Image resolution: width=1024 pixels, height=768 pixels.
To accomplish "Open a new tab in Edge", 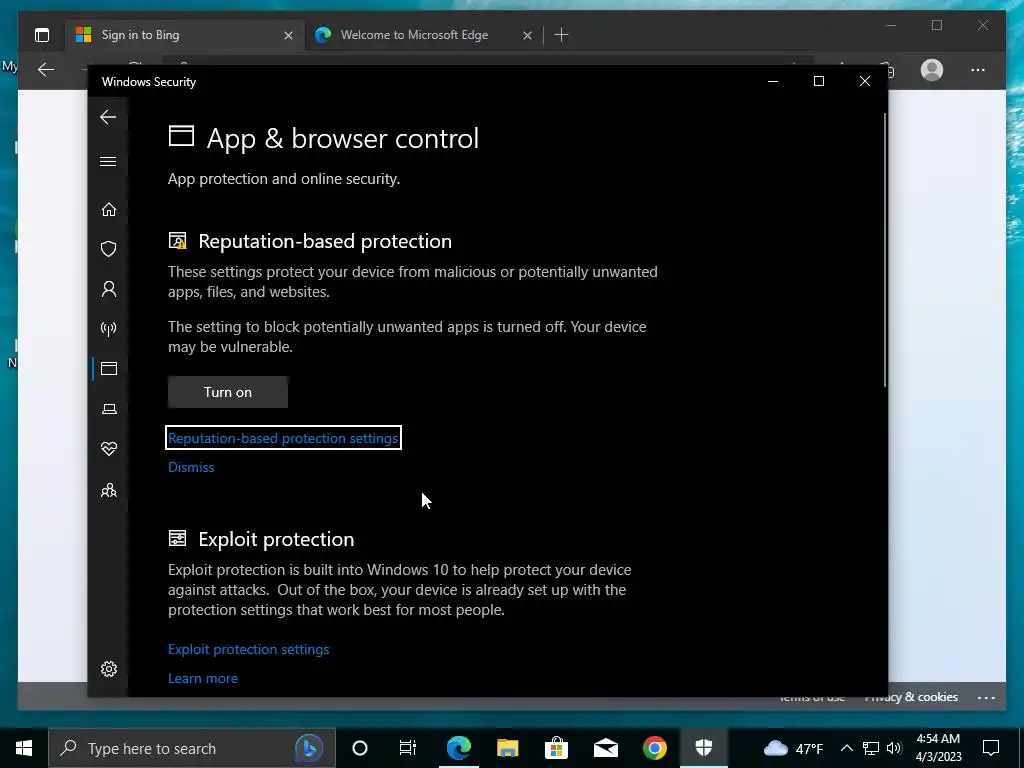I will (x=561, y=35).
